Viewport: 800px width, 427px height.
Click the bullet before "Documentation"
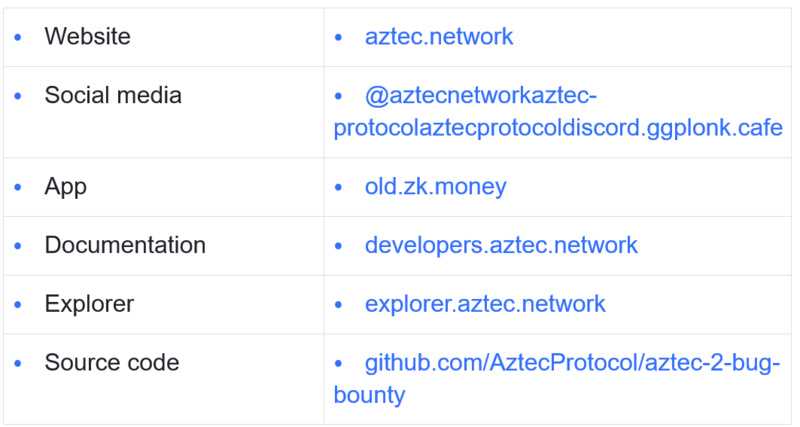coord(18,246)
